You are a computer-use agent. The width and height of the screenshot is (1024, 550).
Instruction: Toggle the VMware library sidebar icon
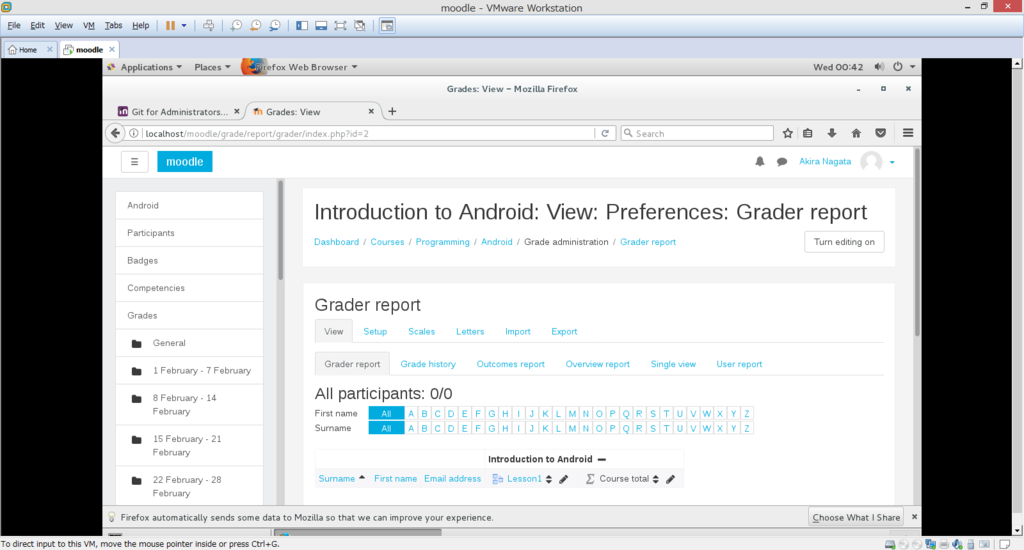[x=302, y=25]
